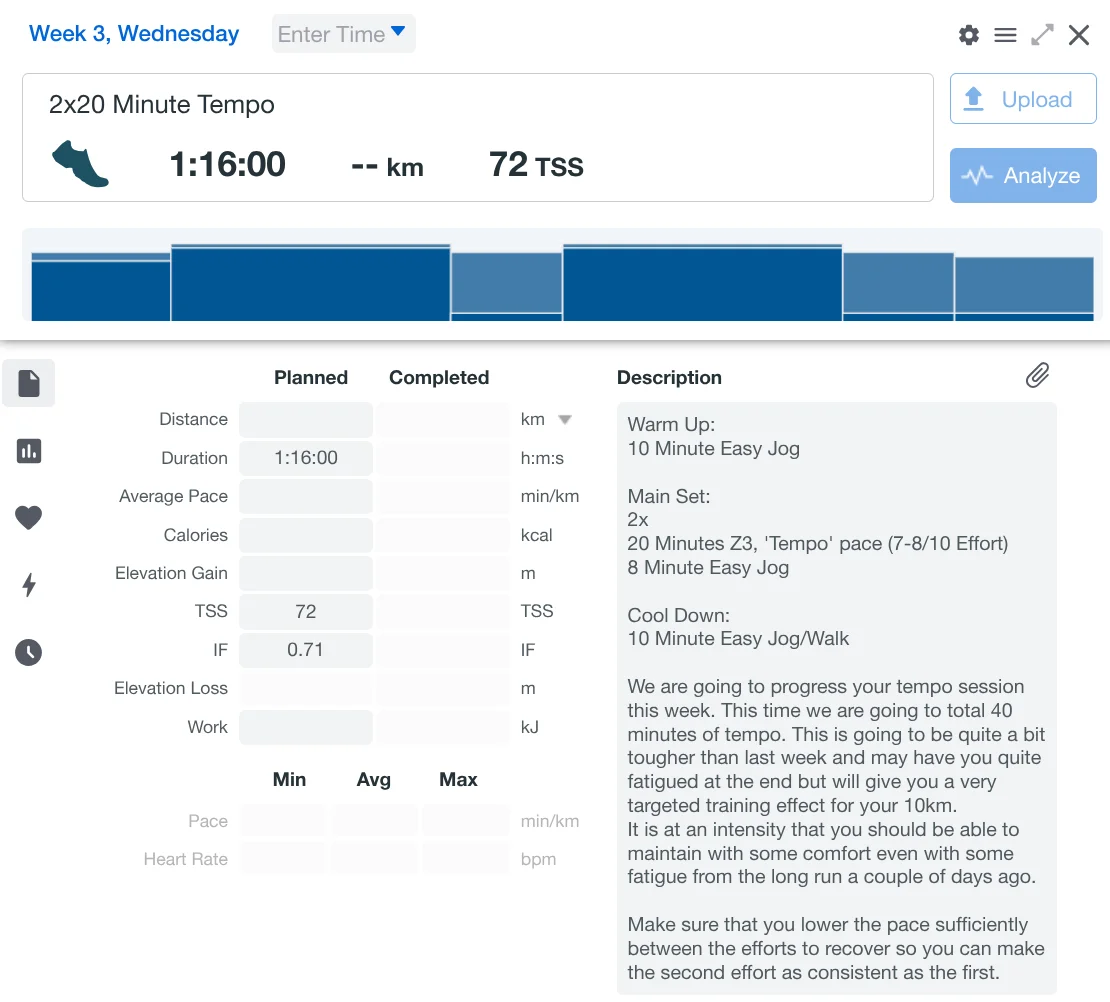Image resolution: width=1110 pixels, height=1002 pixels.
Task: Click the paperclip attachment icon
Action: pos(1037,375)
